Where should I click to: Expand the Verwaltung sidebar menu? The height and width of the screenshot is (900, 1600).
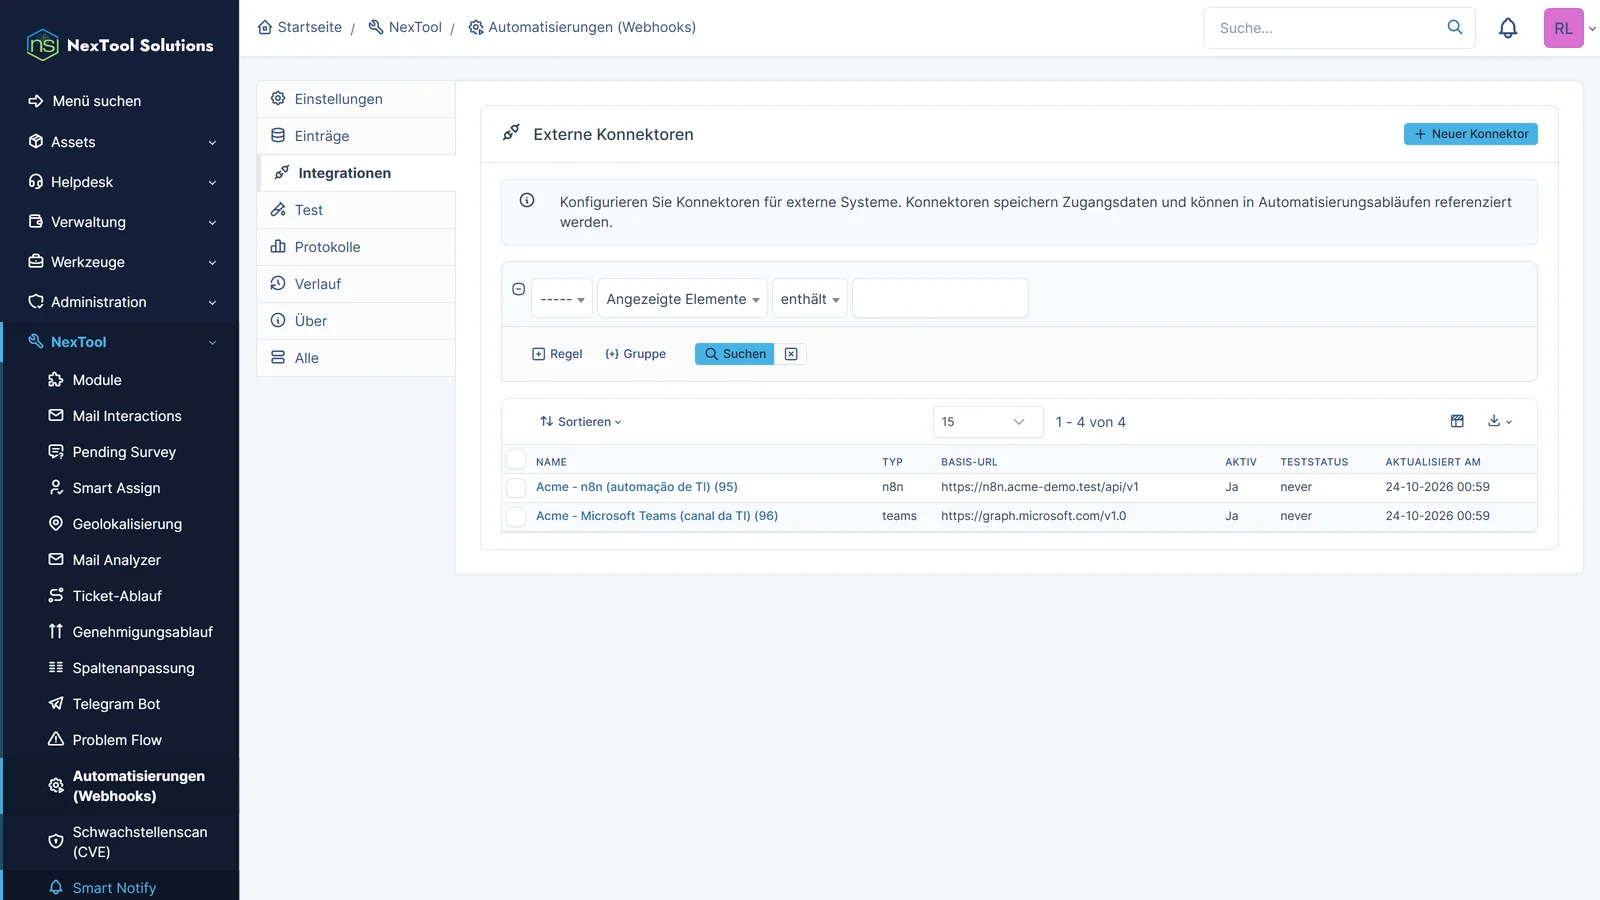pyautogui.click(x=120, y=222)
